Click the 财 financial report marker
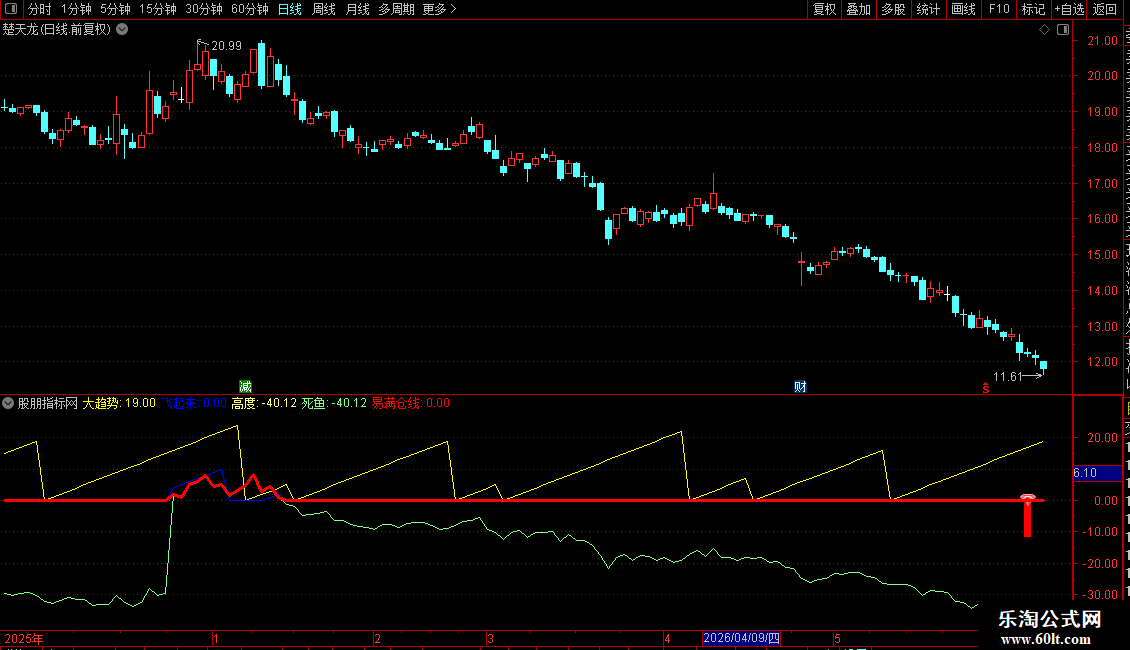The width and height of the screenshot is (1130, 650). (800, 387)
